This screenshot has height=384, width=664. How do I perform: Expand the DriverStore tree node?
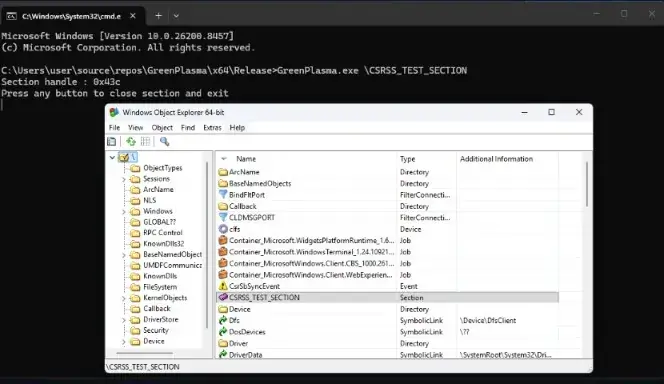coord(124,320)
